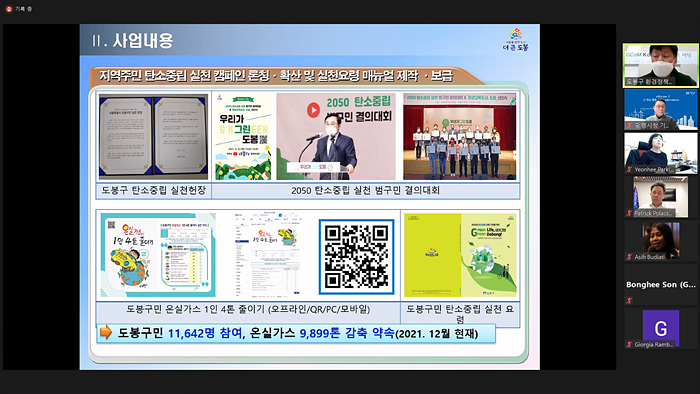Image resolution: width=700 pixels, height=394 pixels.
Task: Click the slide title 사업내용
Action: click(142, 41)
